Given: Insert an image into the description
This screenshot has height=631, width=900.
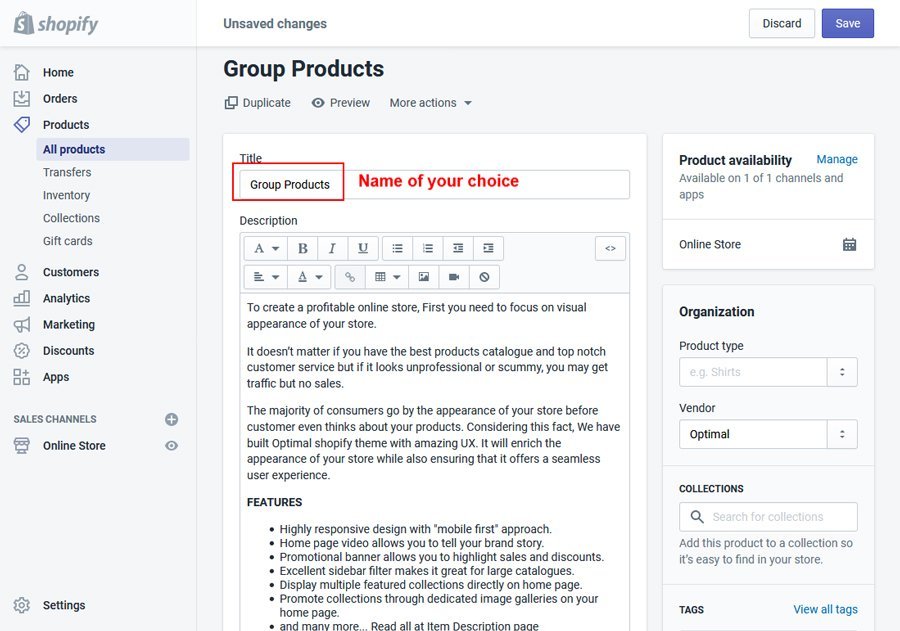Looking at the screenshot, I should (x=424, y=277).
